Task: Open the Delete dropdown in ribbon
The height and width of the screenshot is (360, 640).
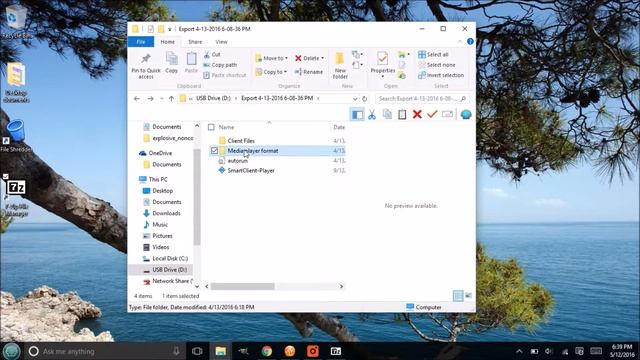Action: click(x=309, y=58)
